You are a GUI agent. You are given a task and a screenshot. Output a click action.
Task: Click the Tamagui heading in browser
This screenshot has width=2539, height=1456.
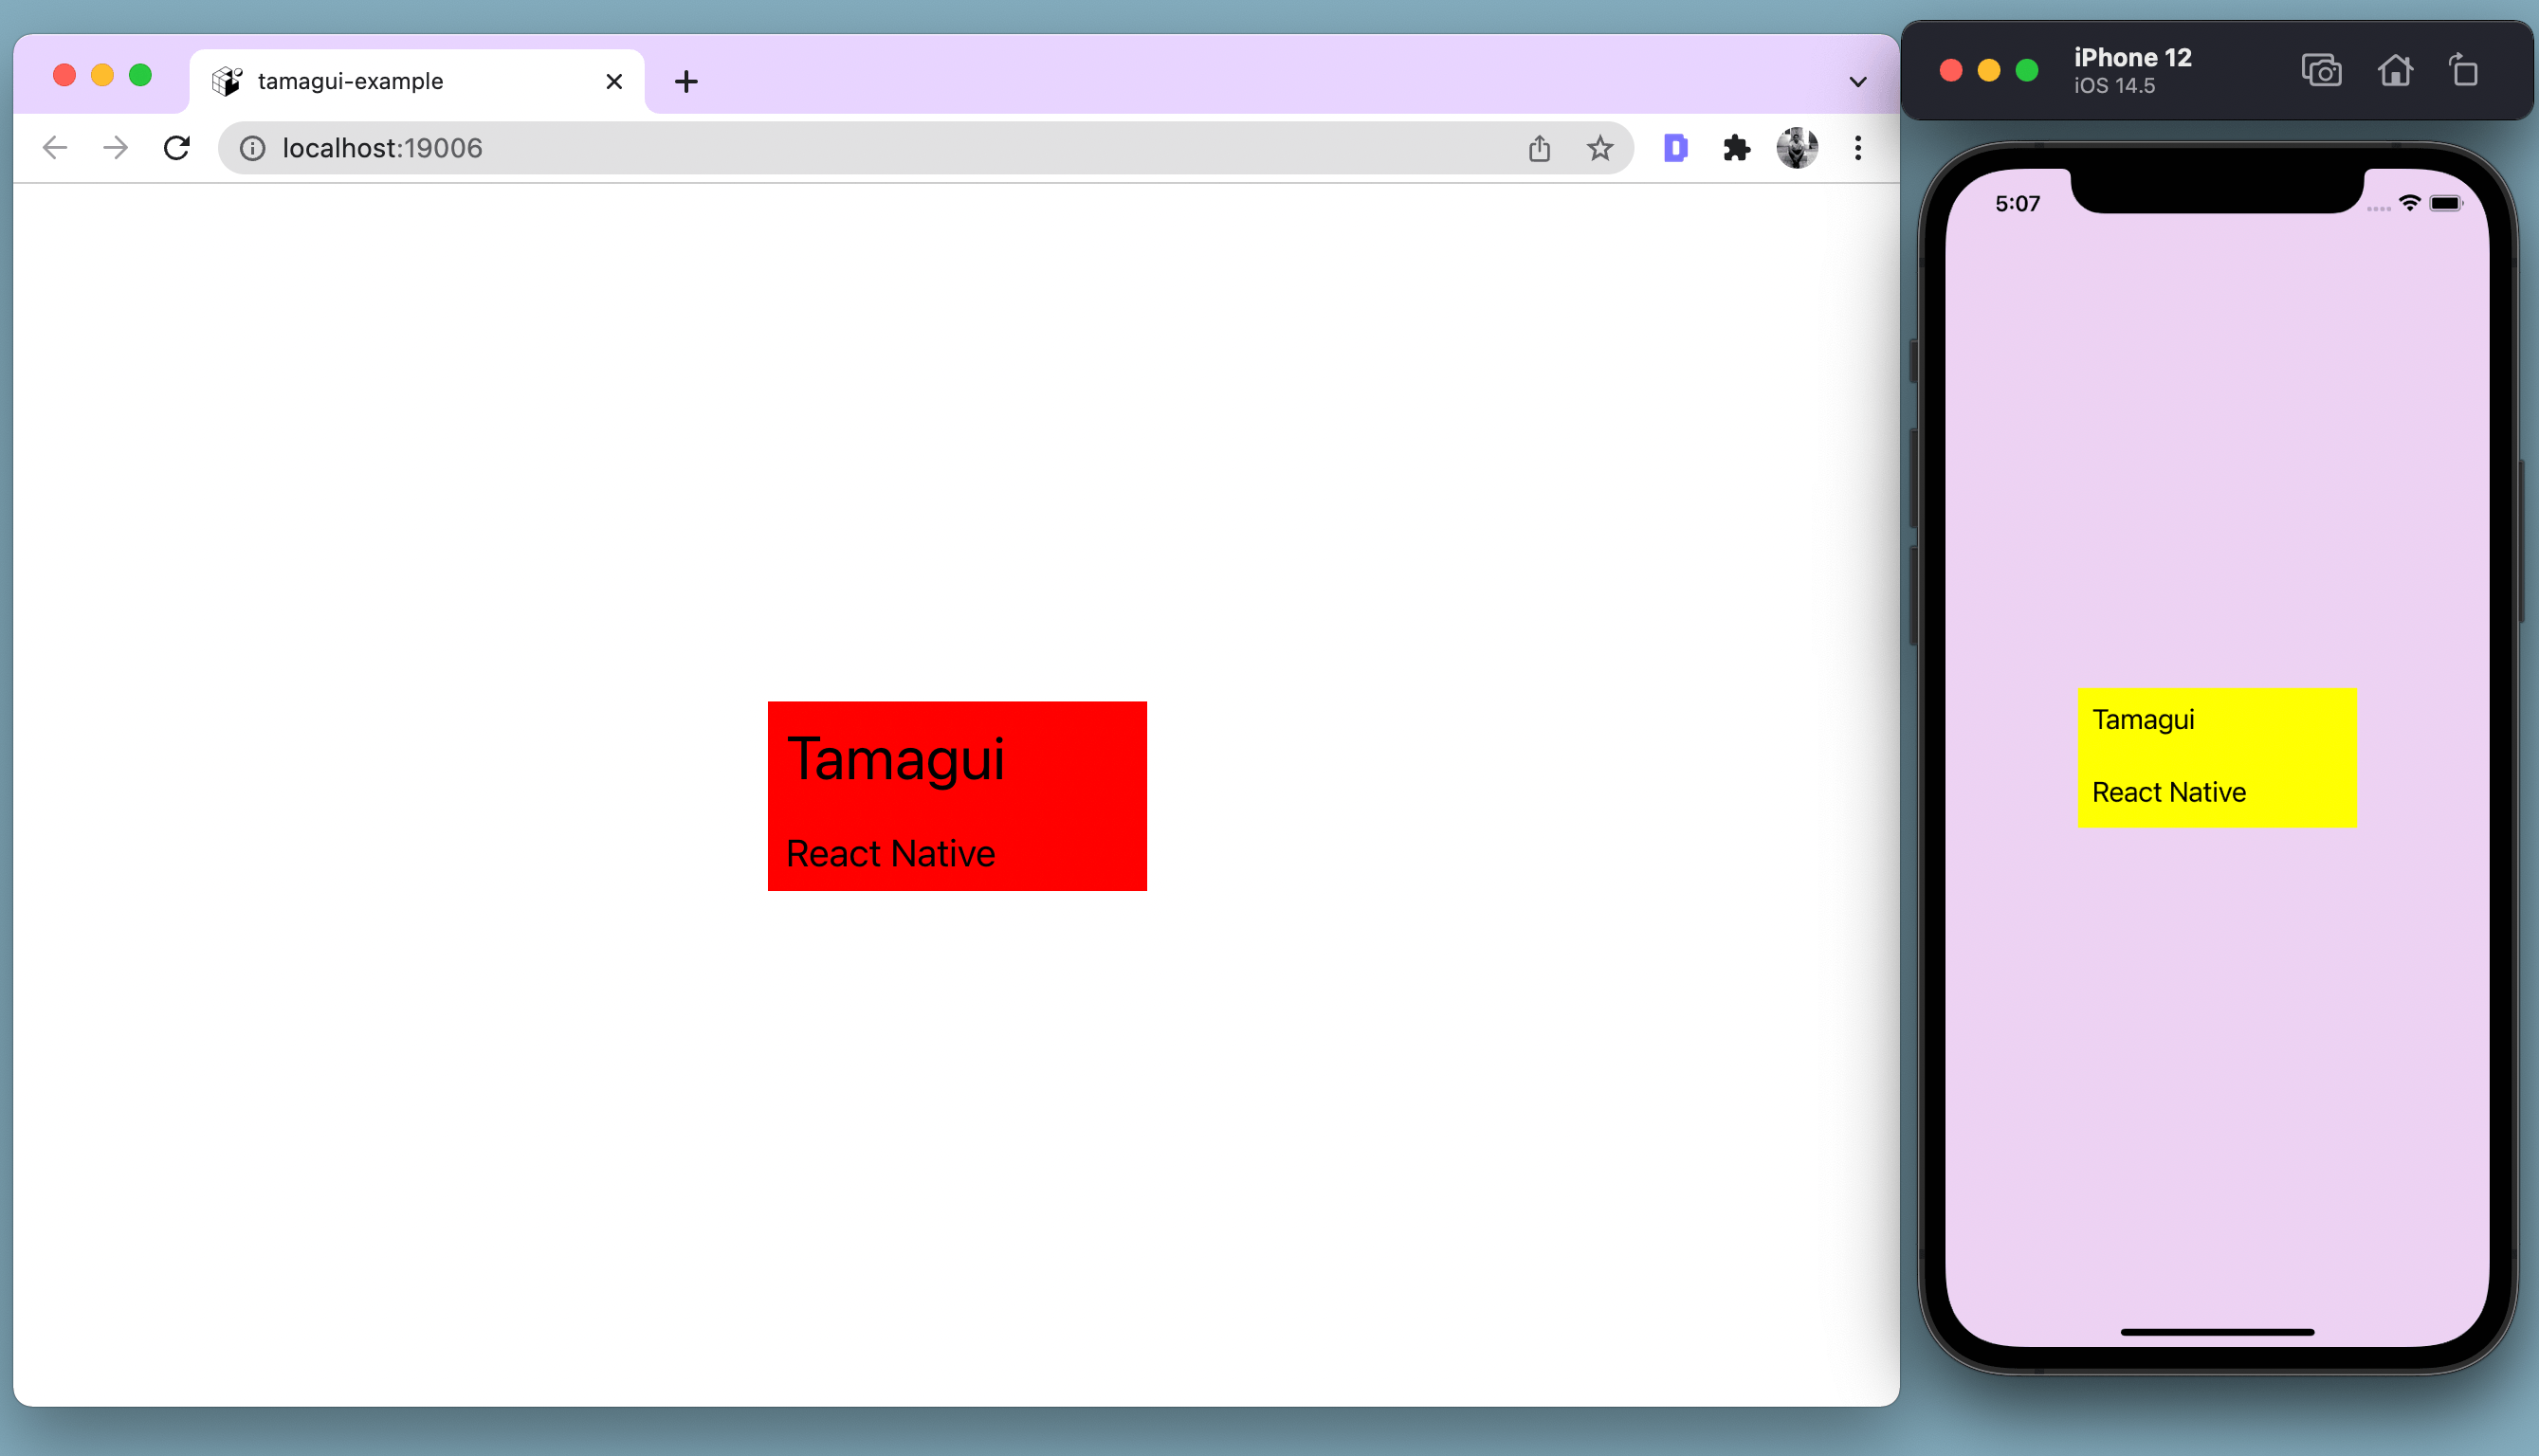coord(896,759)
